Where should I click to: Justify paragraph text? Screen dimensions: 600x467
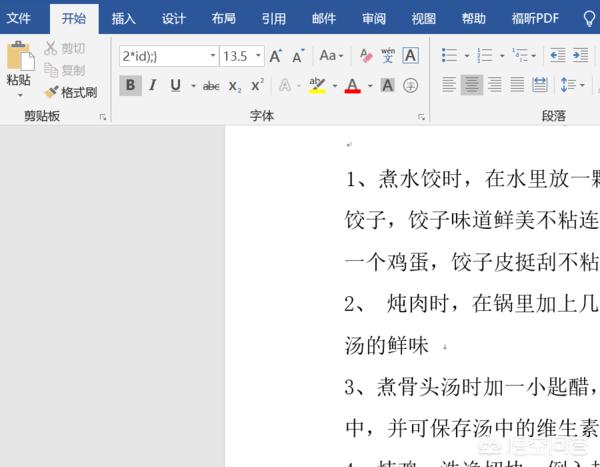click(517, 85)
